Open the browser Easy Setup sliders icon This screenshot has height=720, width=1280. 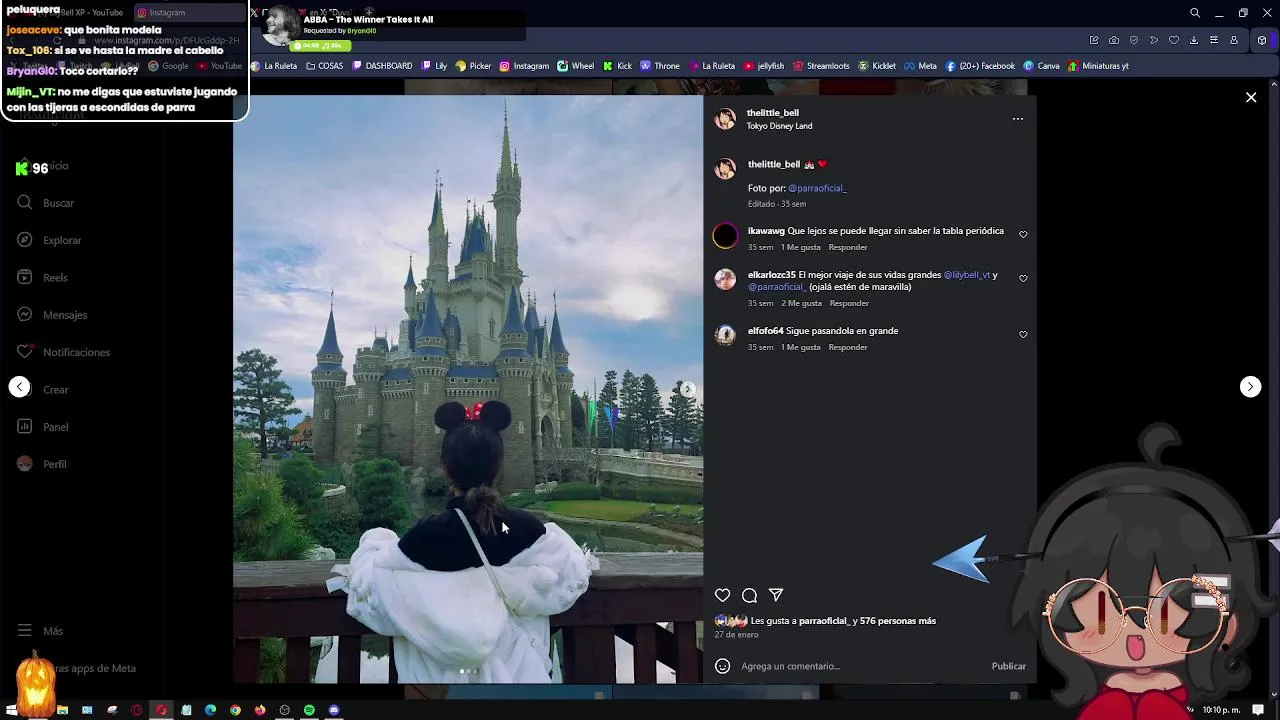[1214, 40]
